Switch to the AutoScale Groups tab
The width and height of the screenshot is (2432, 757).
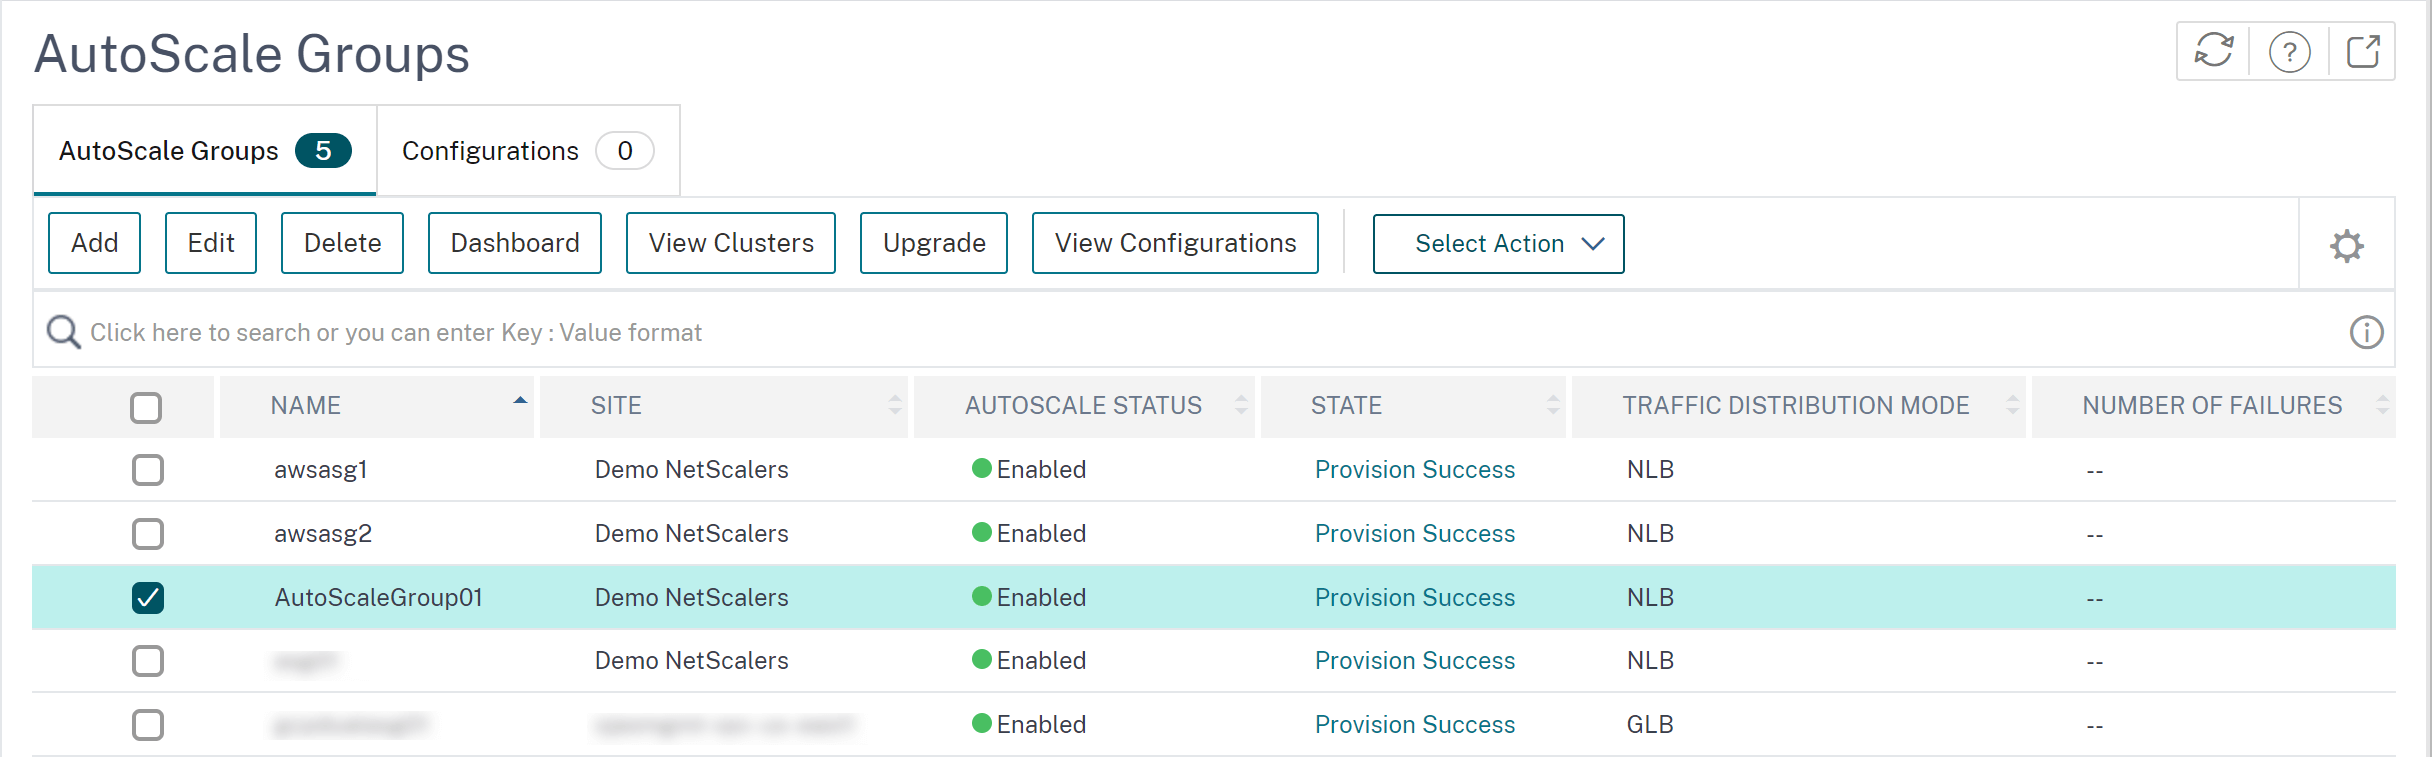click(x=205, y=151)
